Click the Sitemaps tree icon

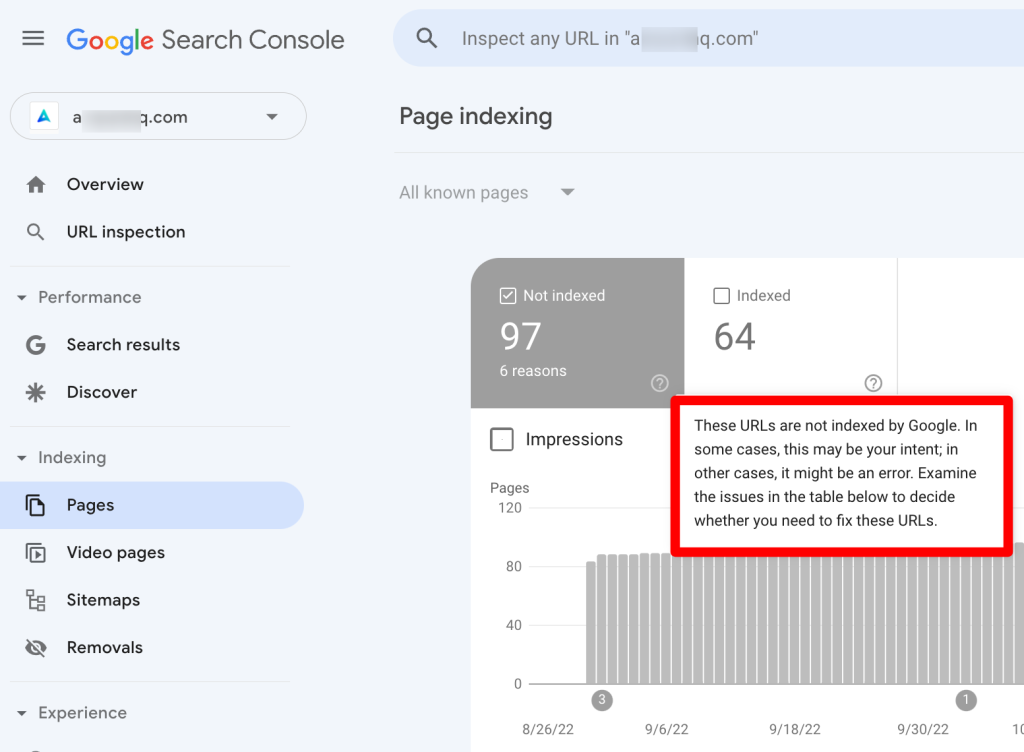(x=35, y=600)
